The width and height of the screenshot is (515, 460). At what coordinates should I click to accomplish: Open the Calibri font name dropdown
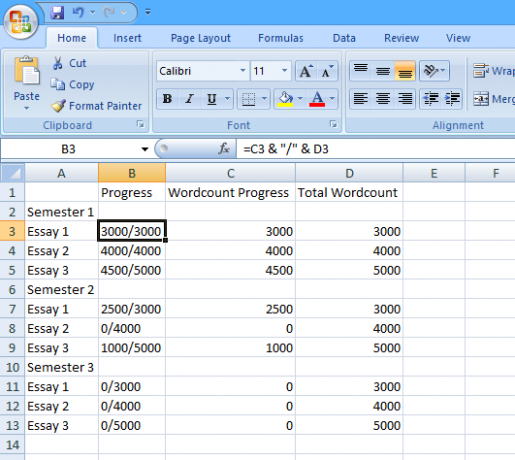point(243,71)
